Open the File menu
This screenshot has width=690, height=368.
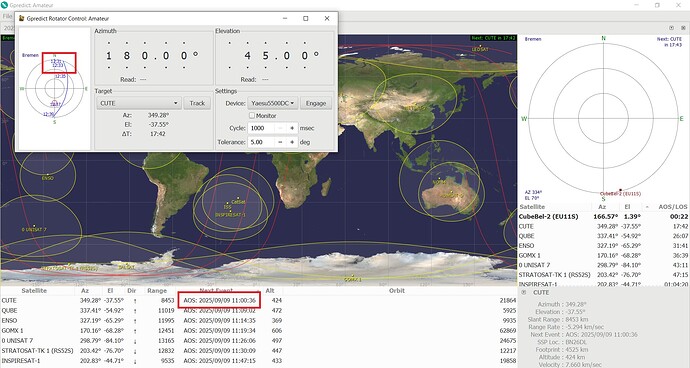7,16
